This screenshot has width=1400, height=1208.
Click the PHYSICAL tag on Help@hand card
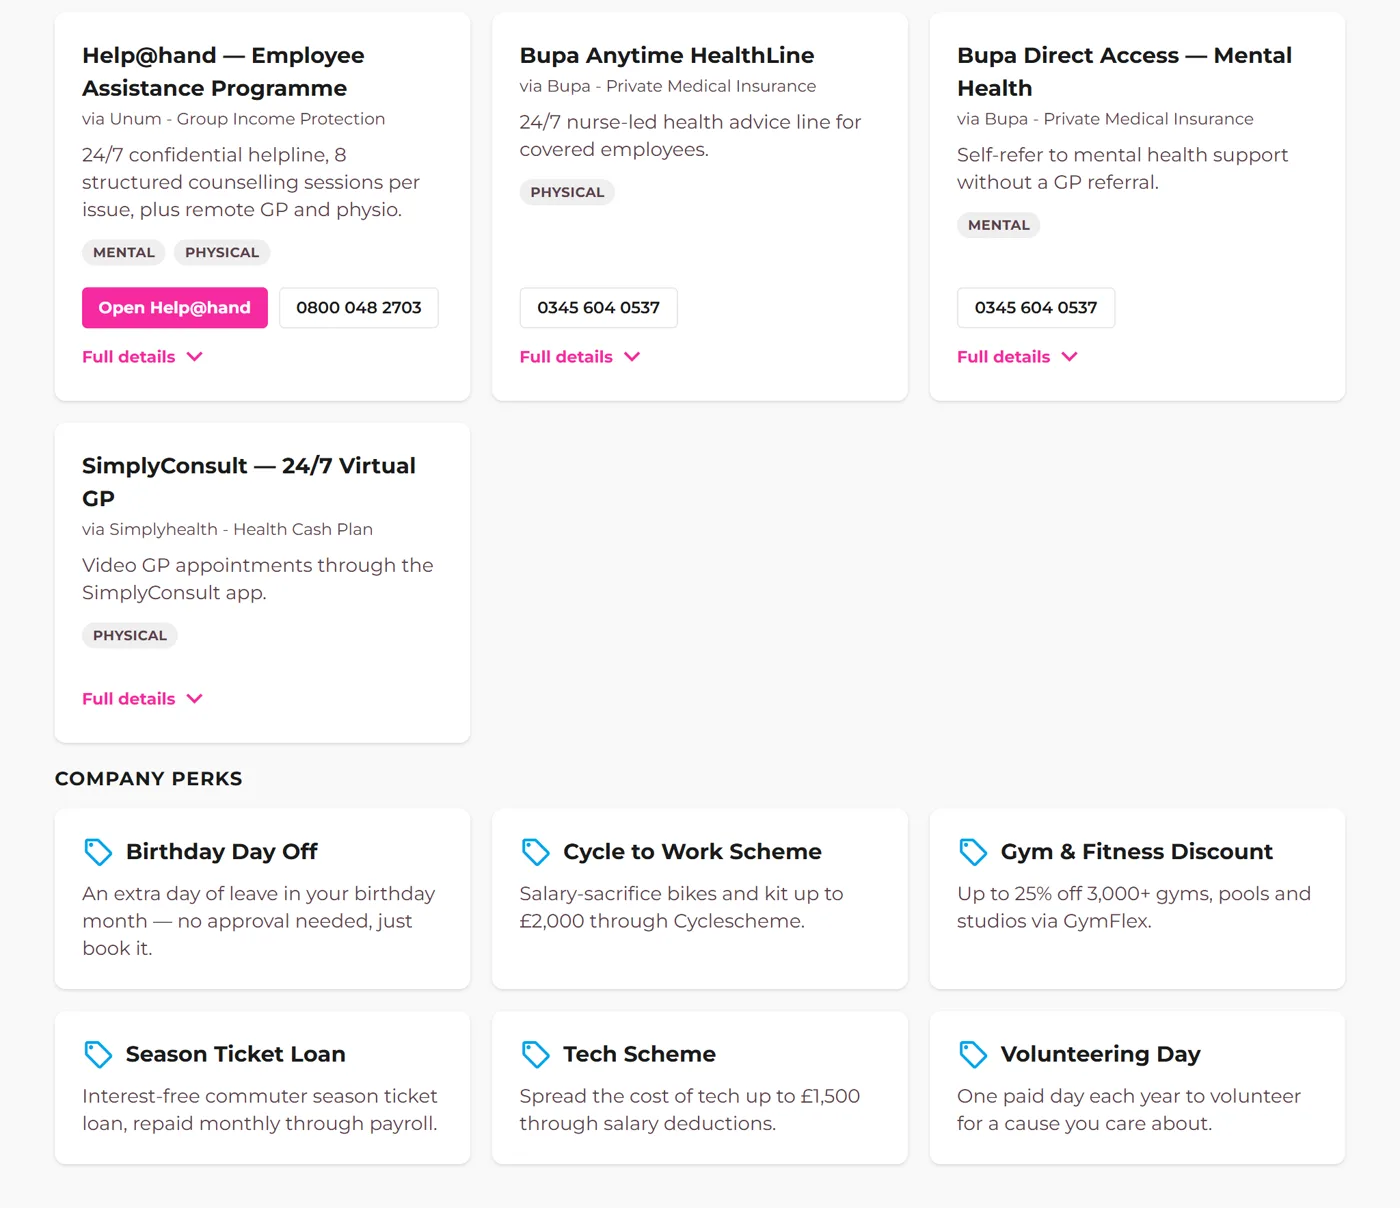(222, 253)
